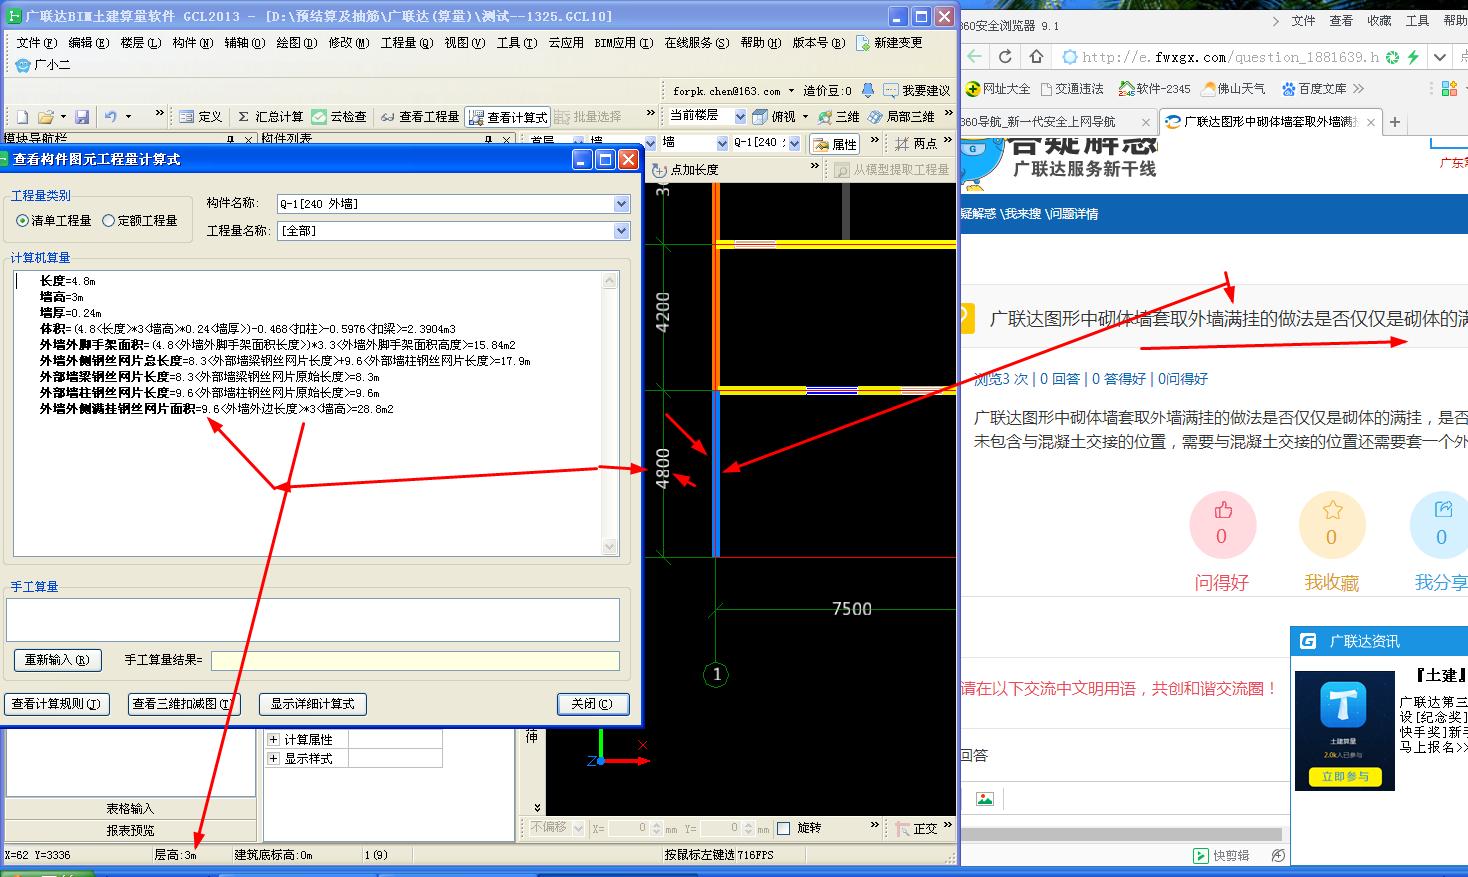Image resolution: width=1468 pixels, height=877 pixels.
Task: Expand 显示样式 tree row
Action: click(274, 759)
